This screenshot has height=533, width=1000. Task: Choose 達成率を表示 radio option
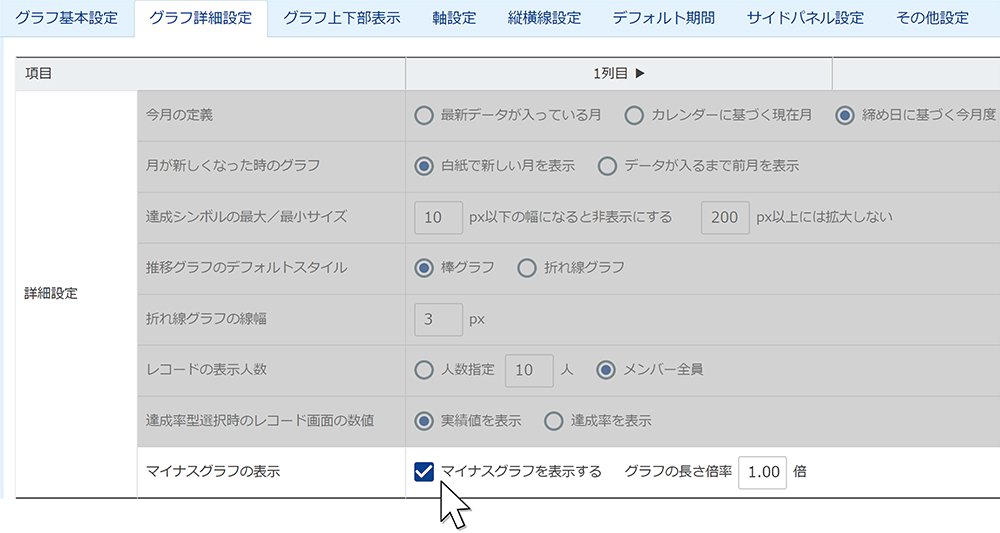(554, 421)
